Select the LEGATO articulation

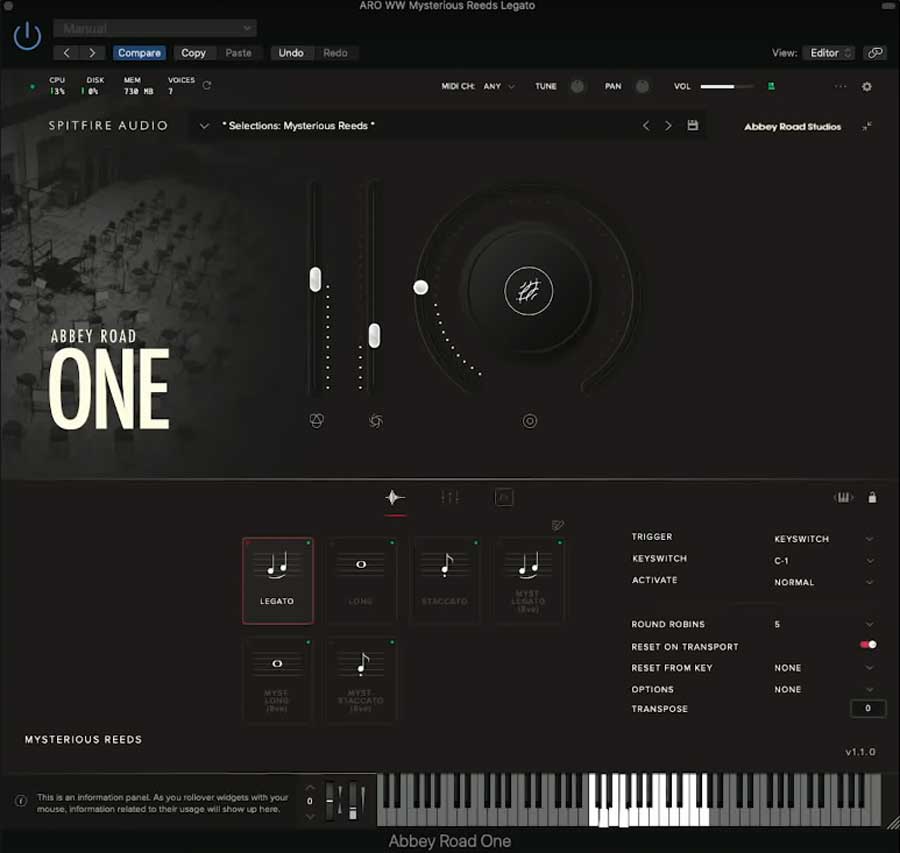(x=278, y=581)
